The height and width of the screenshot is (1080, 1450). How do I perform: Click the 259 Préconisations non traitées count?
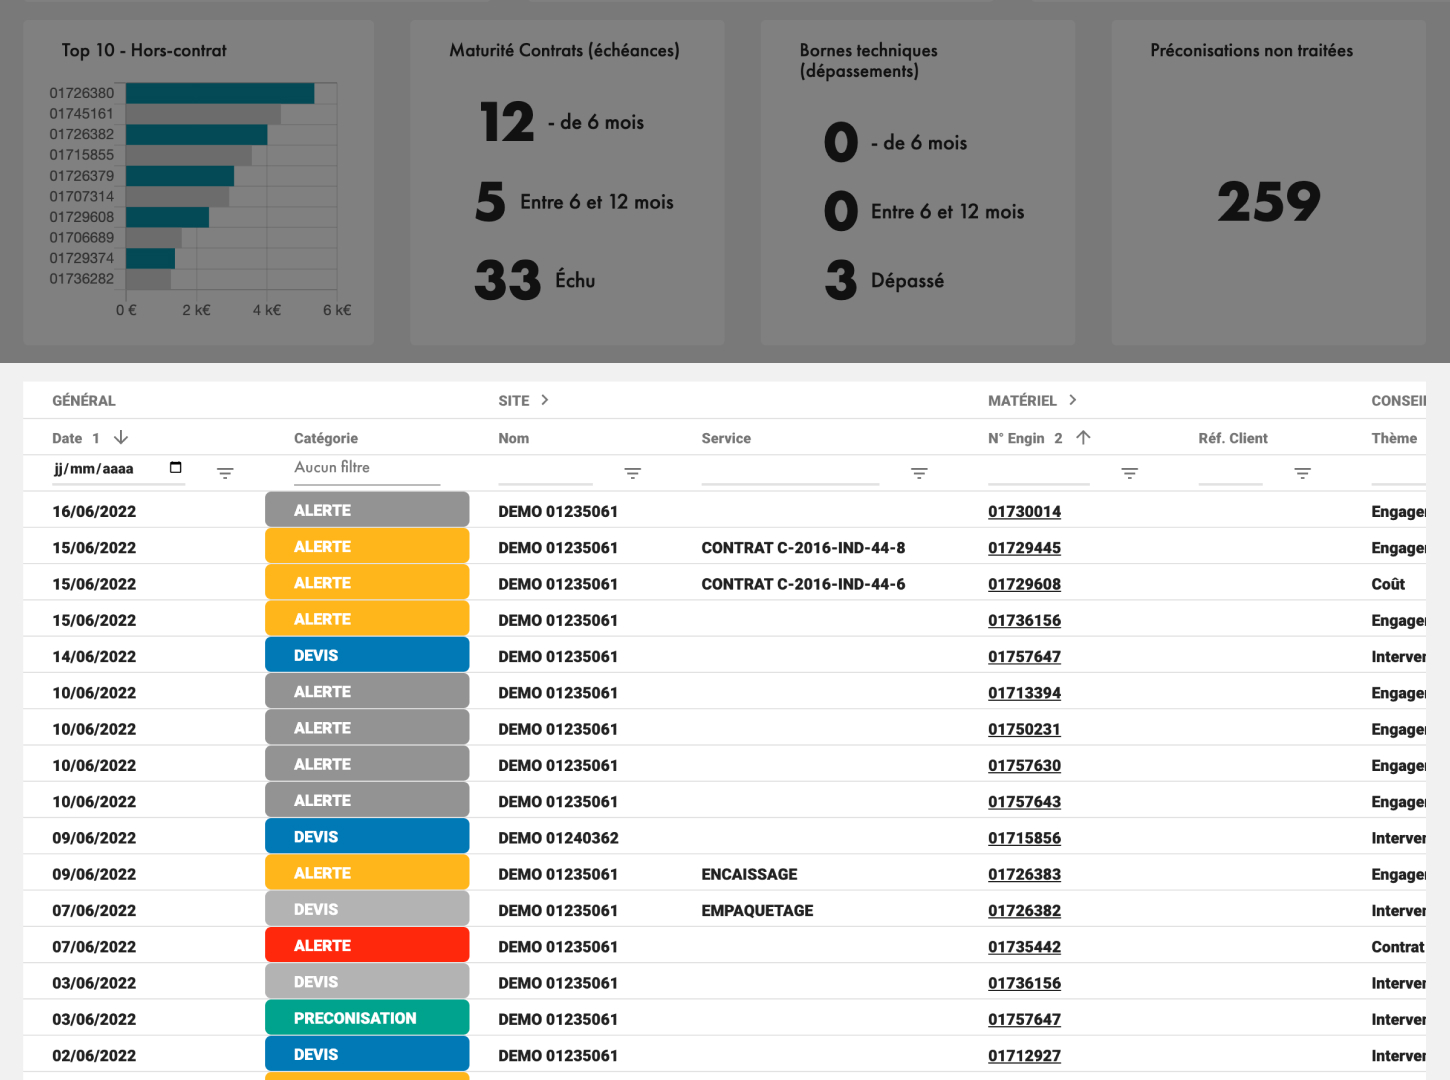point(1268,202)
